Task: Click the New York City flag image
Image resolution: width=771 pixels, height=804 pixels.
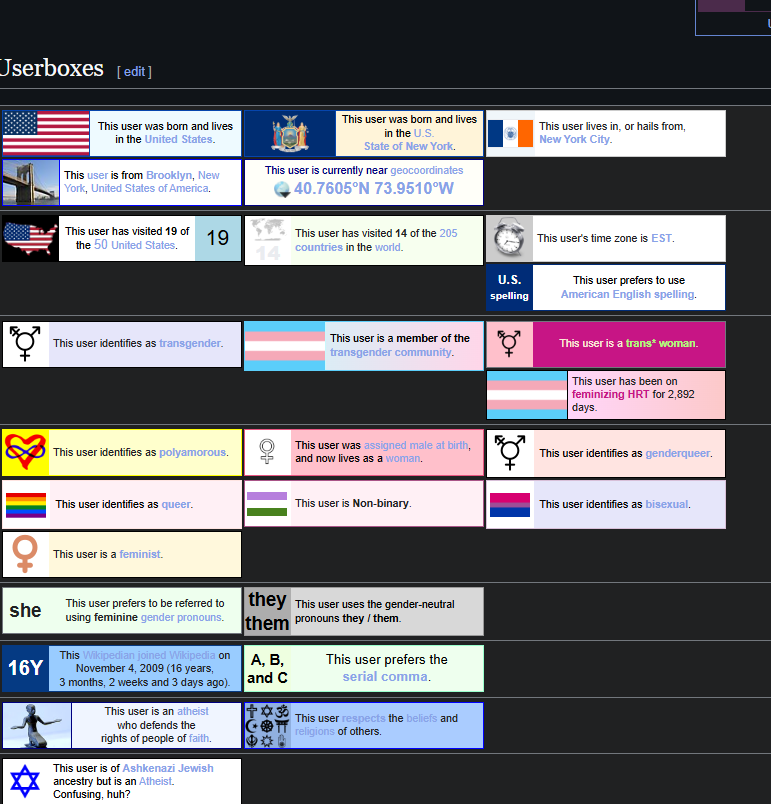Action: click(x=510, y=133)
